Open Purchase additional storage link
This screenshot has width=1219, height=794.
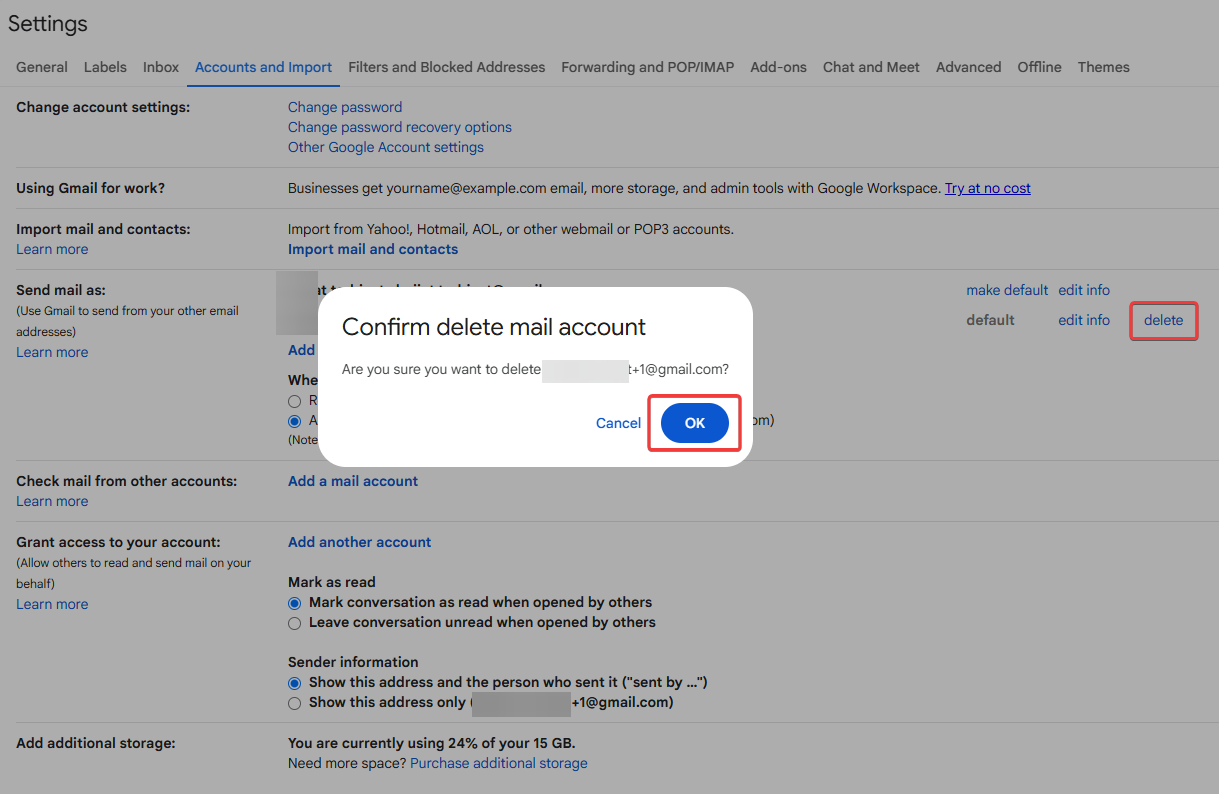(498, 763)
